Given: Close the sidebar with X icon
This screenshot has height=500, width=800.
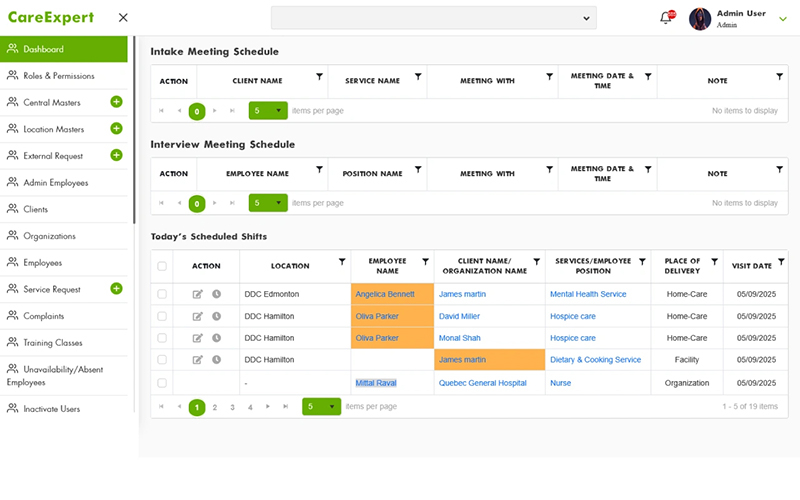Looking at the screenshot, I should click(x=123, y=18).
